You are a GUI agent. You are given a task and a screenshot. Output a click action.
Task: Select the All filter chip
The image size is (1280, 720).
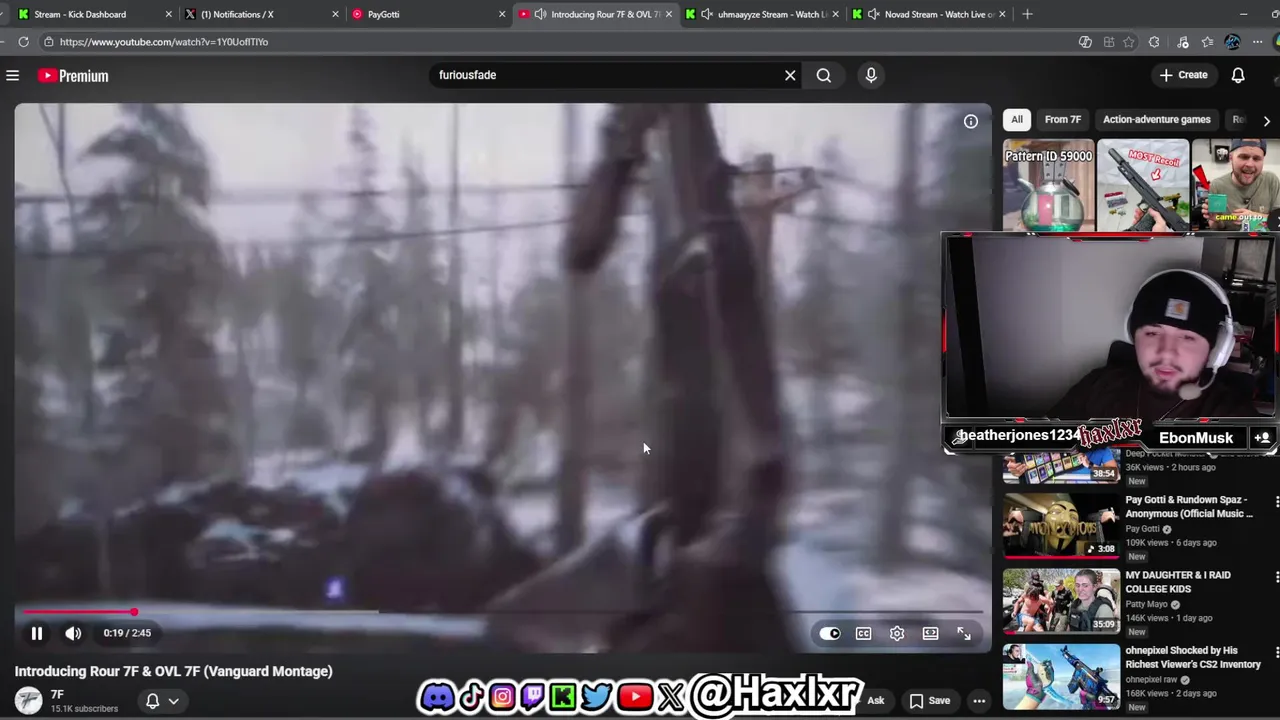click(x=1017, y=120)
